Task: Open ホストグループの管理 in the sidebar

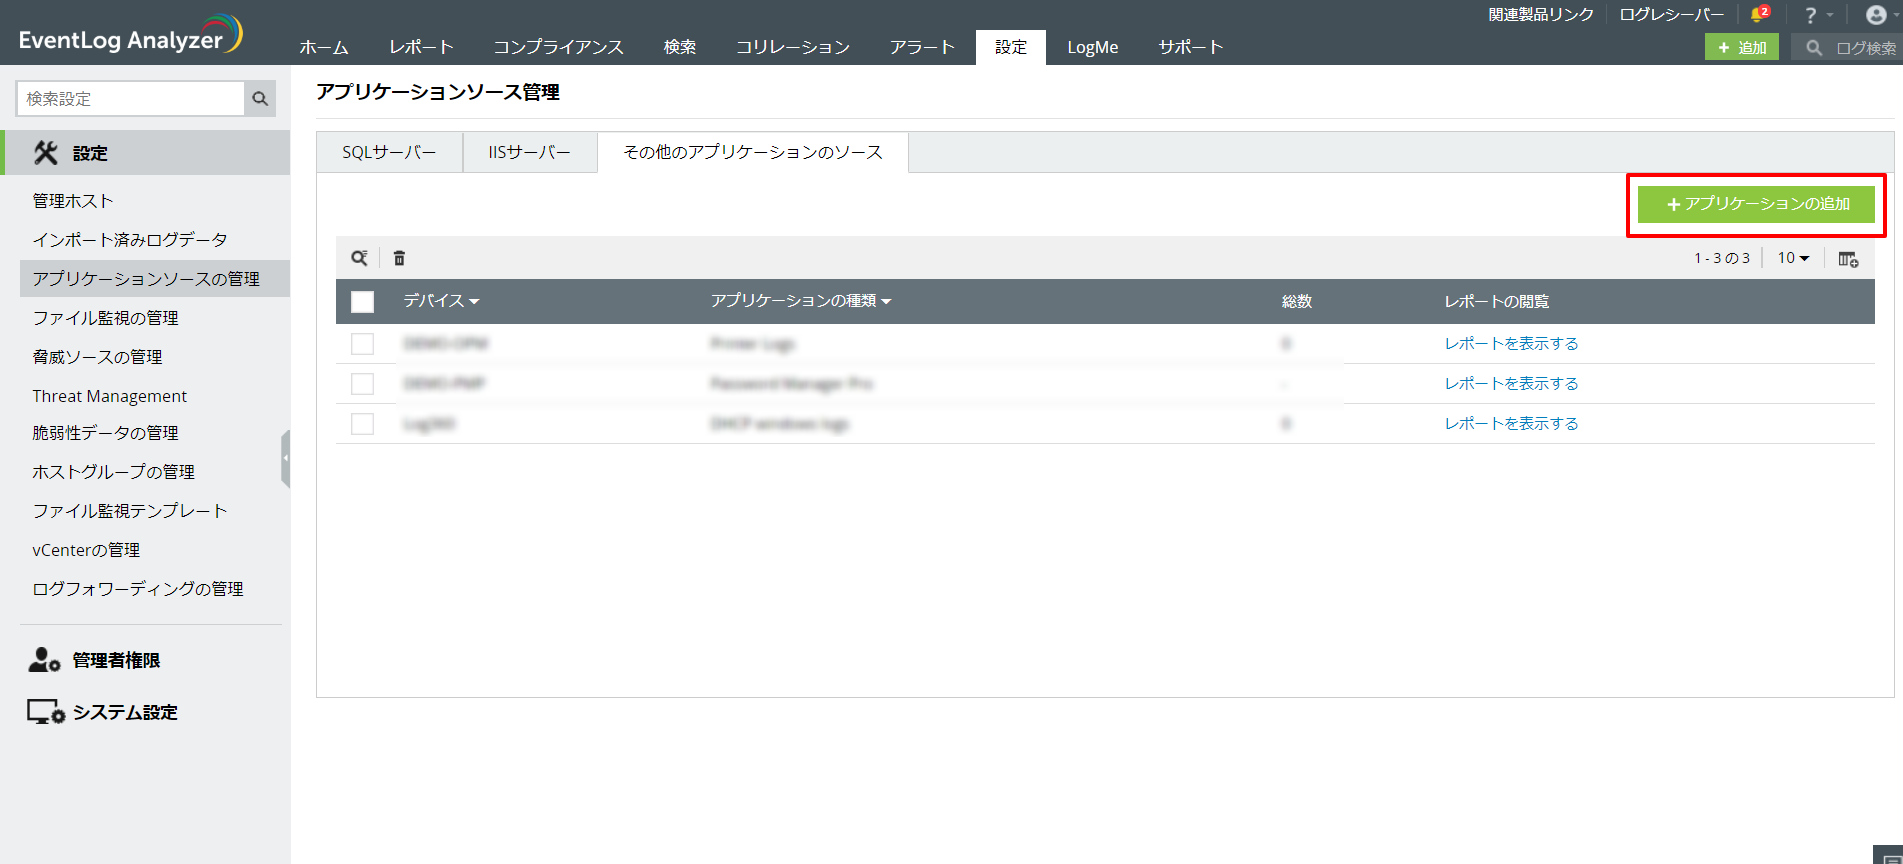Action: (114, 472)
